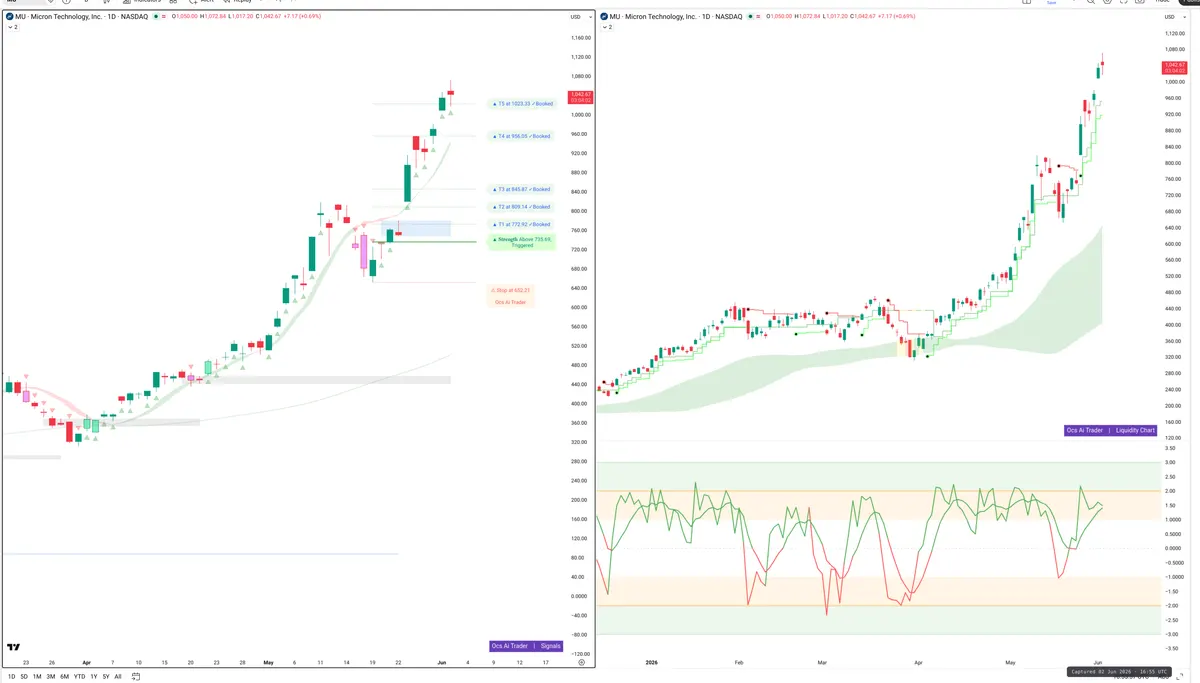The height and width of the screenshot is (683, 1200).
Task: Open time axis settings gear on left chart
Action: click(x=581, y=662)
